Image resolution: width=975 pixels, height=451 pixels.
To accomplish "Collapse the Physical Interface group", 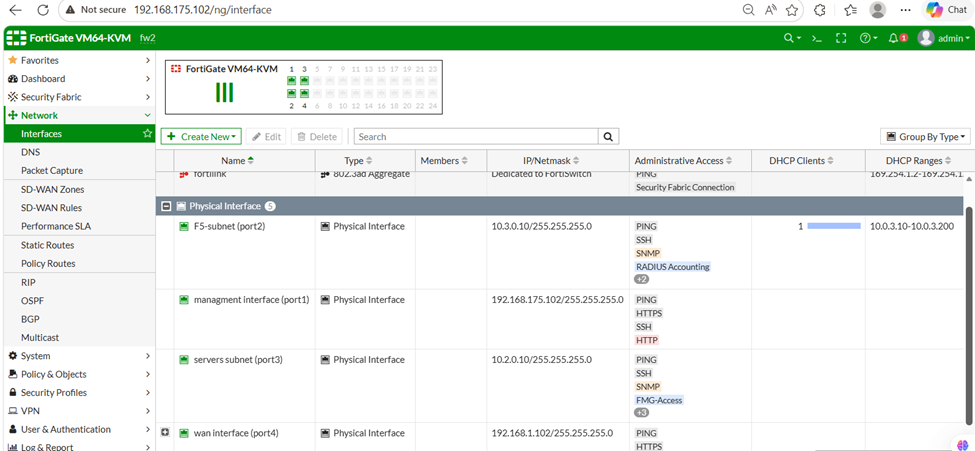I will 166,206.
